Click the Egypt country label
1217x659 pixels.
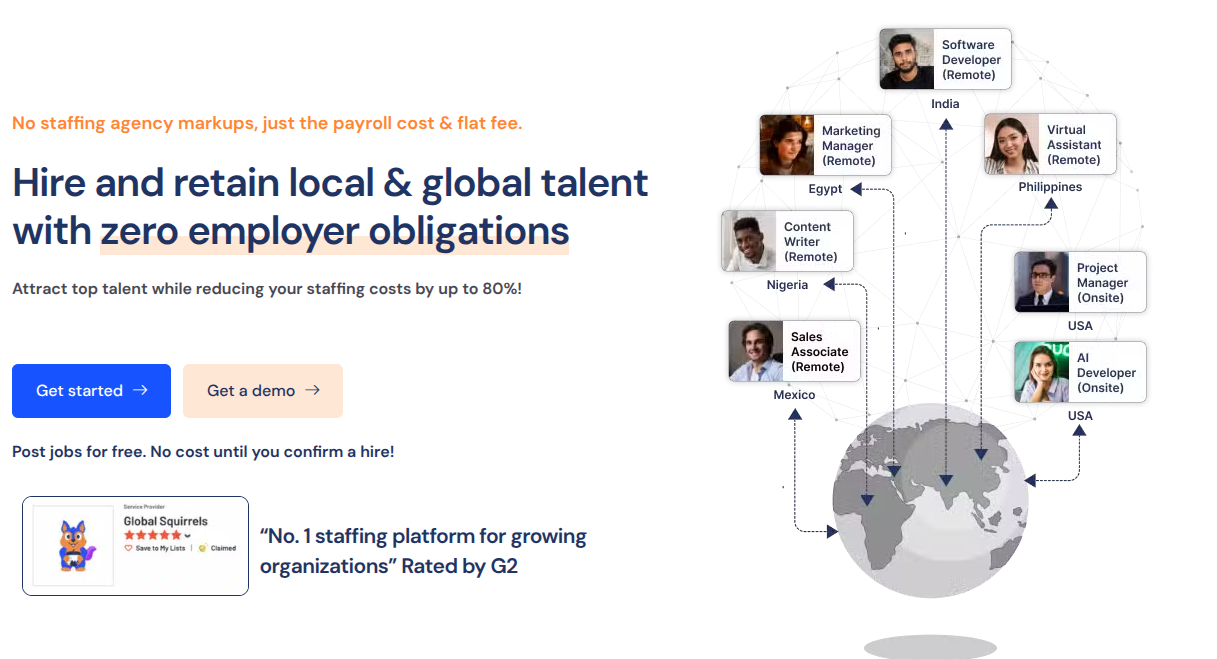tap(825, 189)
